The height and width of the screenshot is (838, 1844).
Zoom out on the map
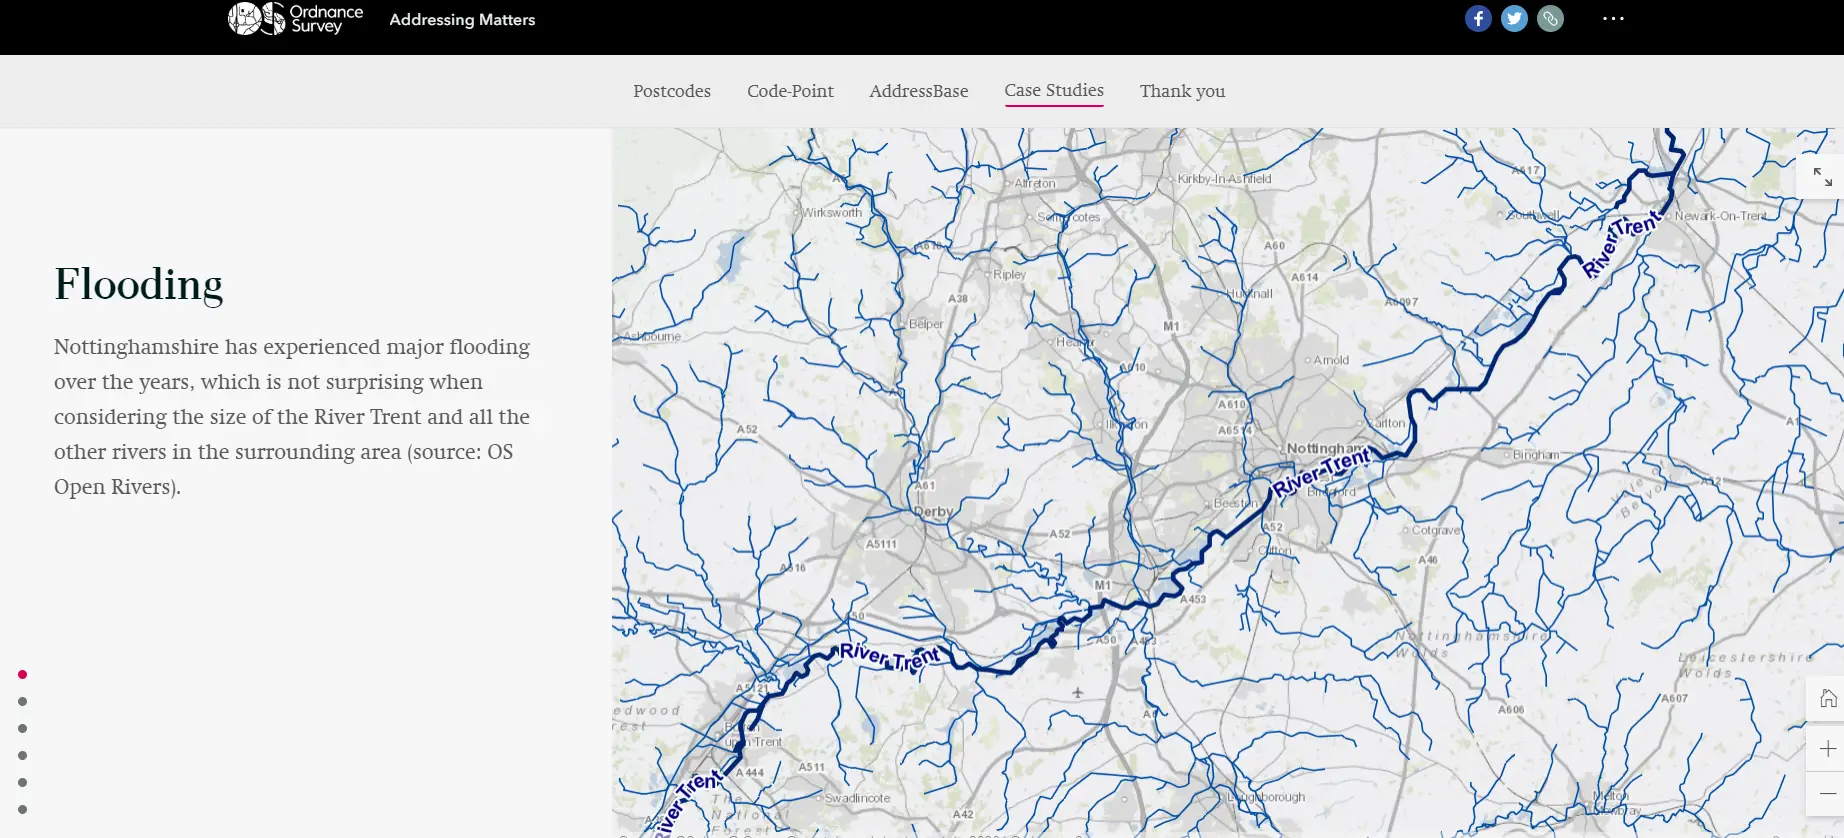coord(1827,793)
